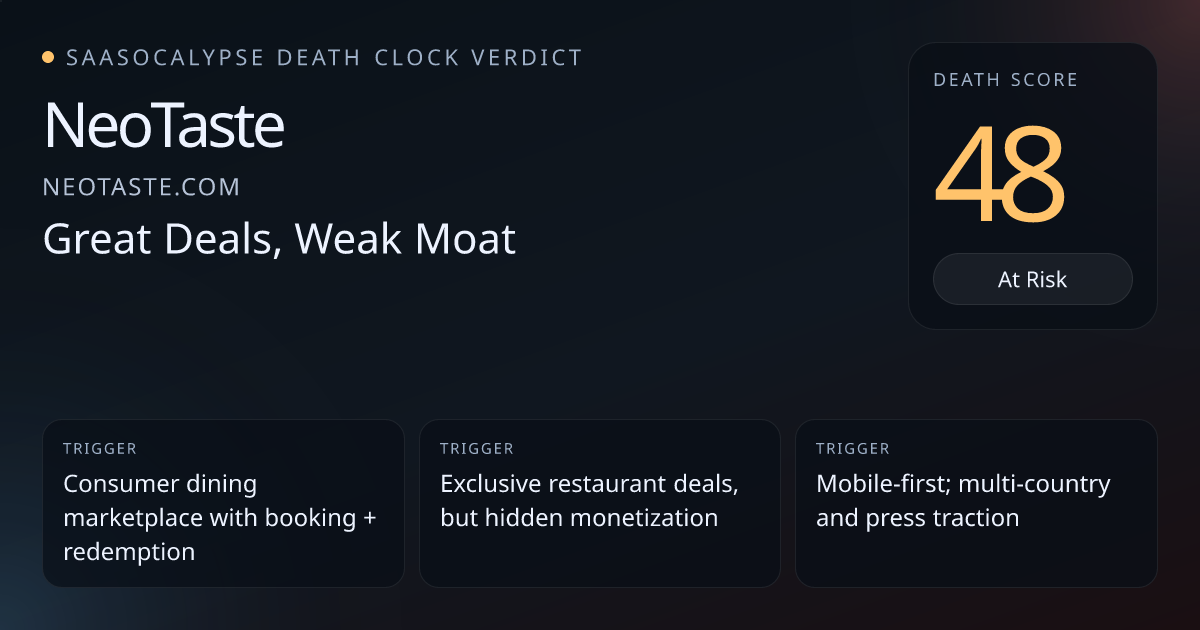Click the Great Deals, Weak Moat headline
The image size is (1200, 630).
[x=279, y=239]
